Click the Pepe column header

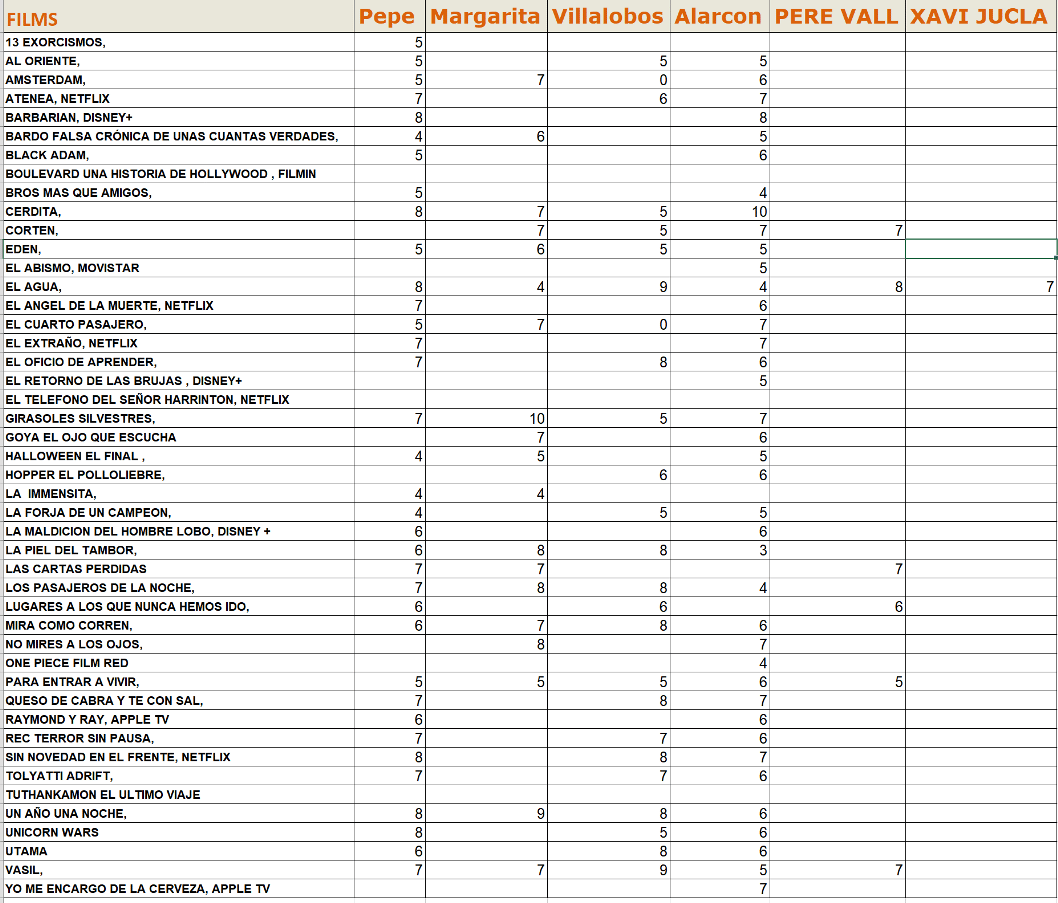tap(390, 17)
